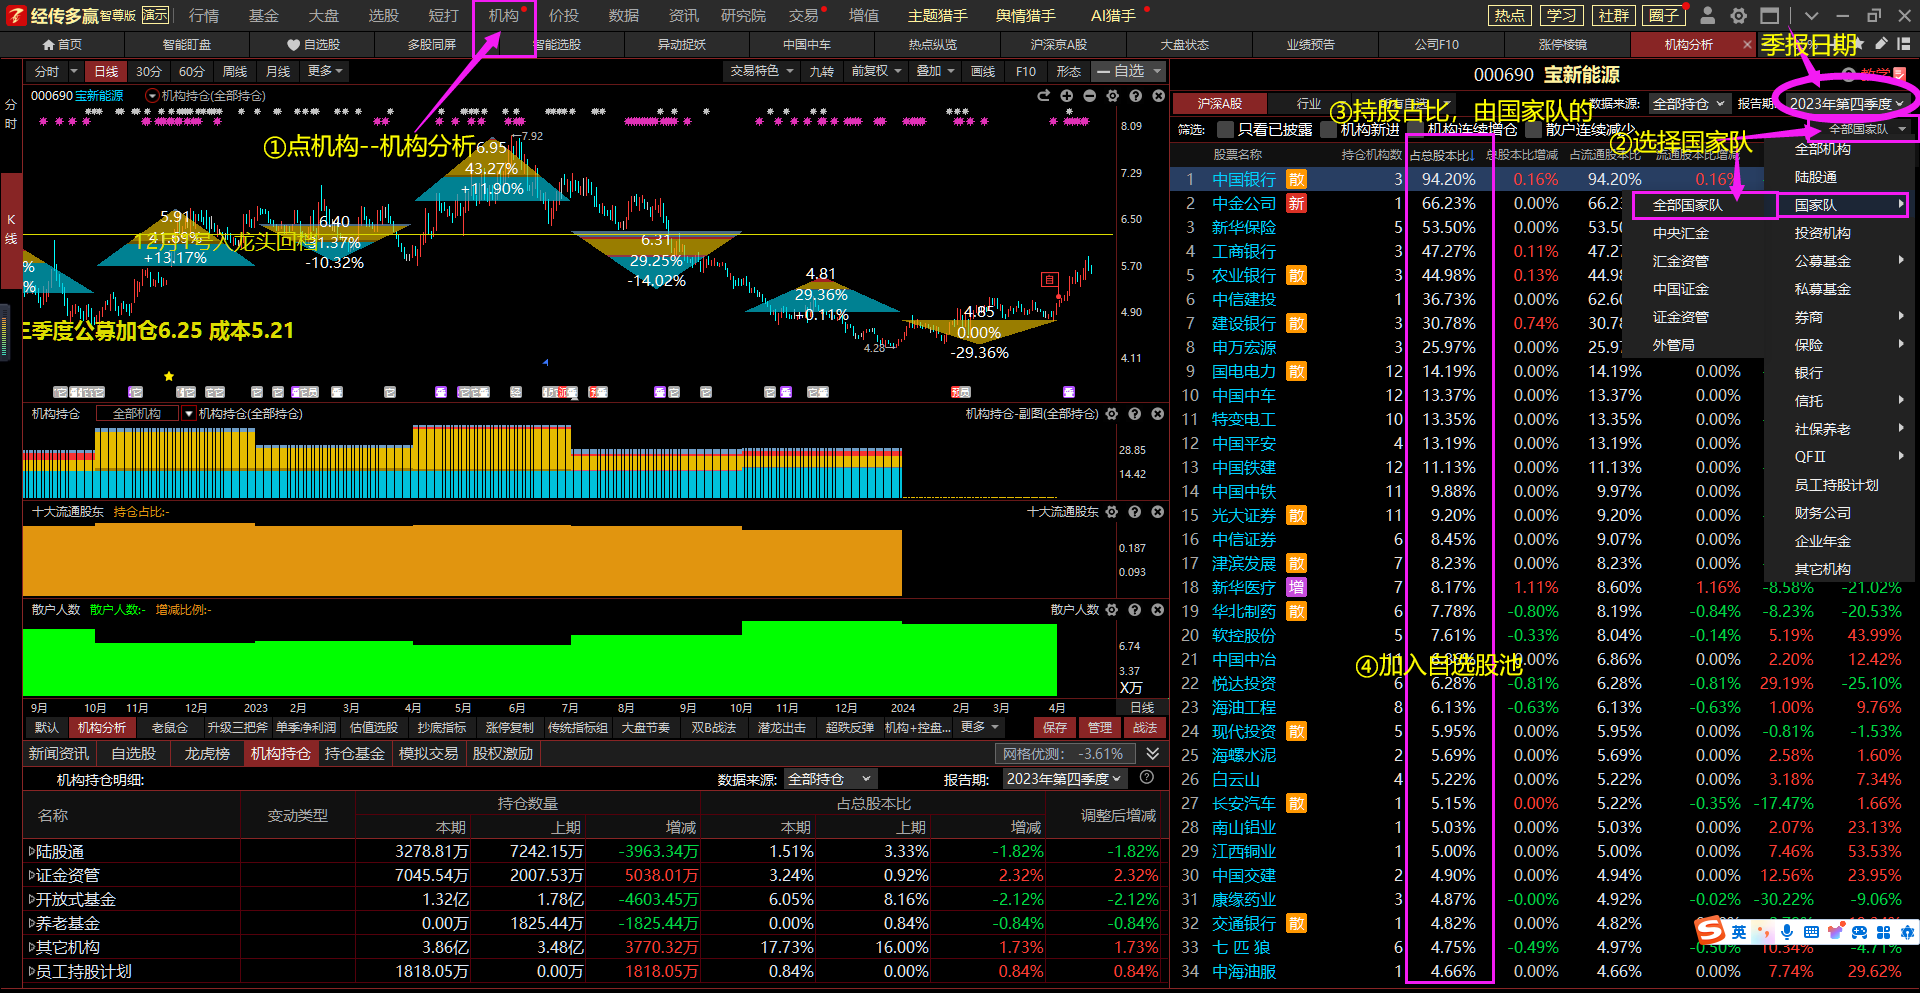Open the 选股 top menu
The image size is (1920, 993).
(x=383, y=15)
